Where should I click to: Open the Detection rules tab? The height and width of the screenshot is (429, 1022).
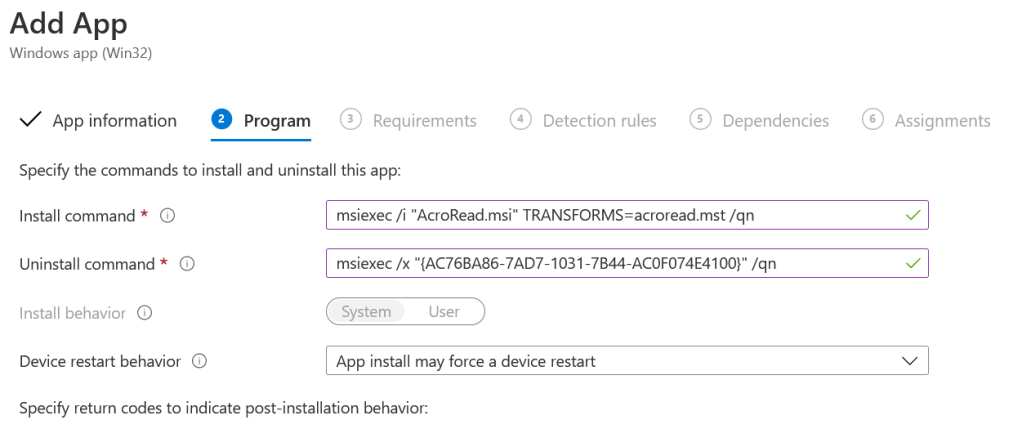click(599, 121)
